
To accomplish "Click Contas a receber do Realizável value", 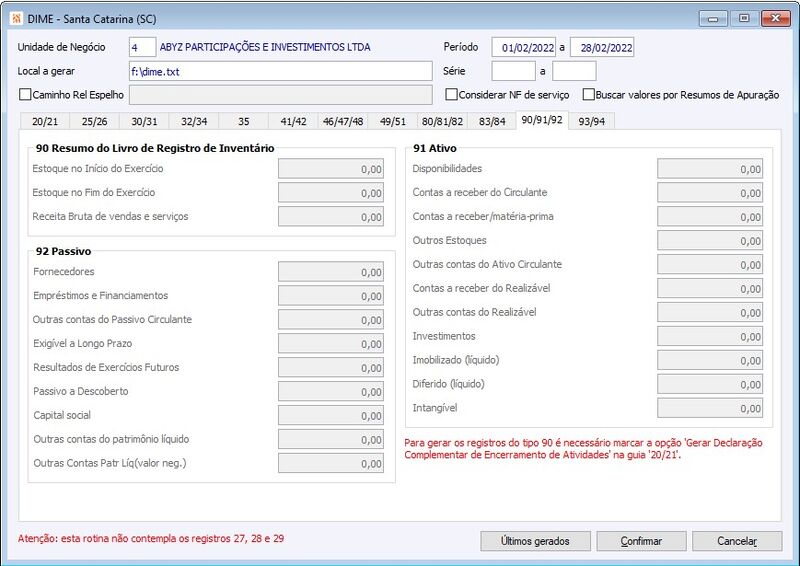I will coord(710,289).
